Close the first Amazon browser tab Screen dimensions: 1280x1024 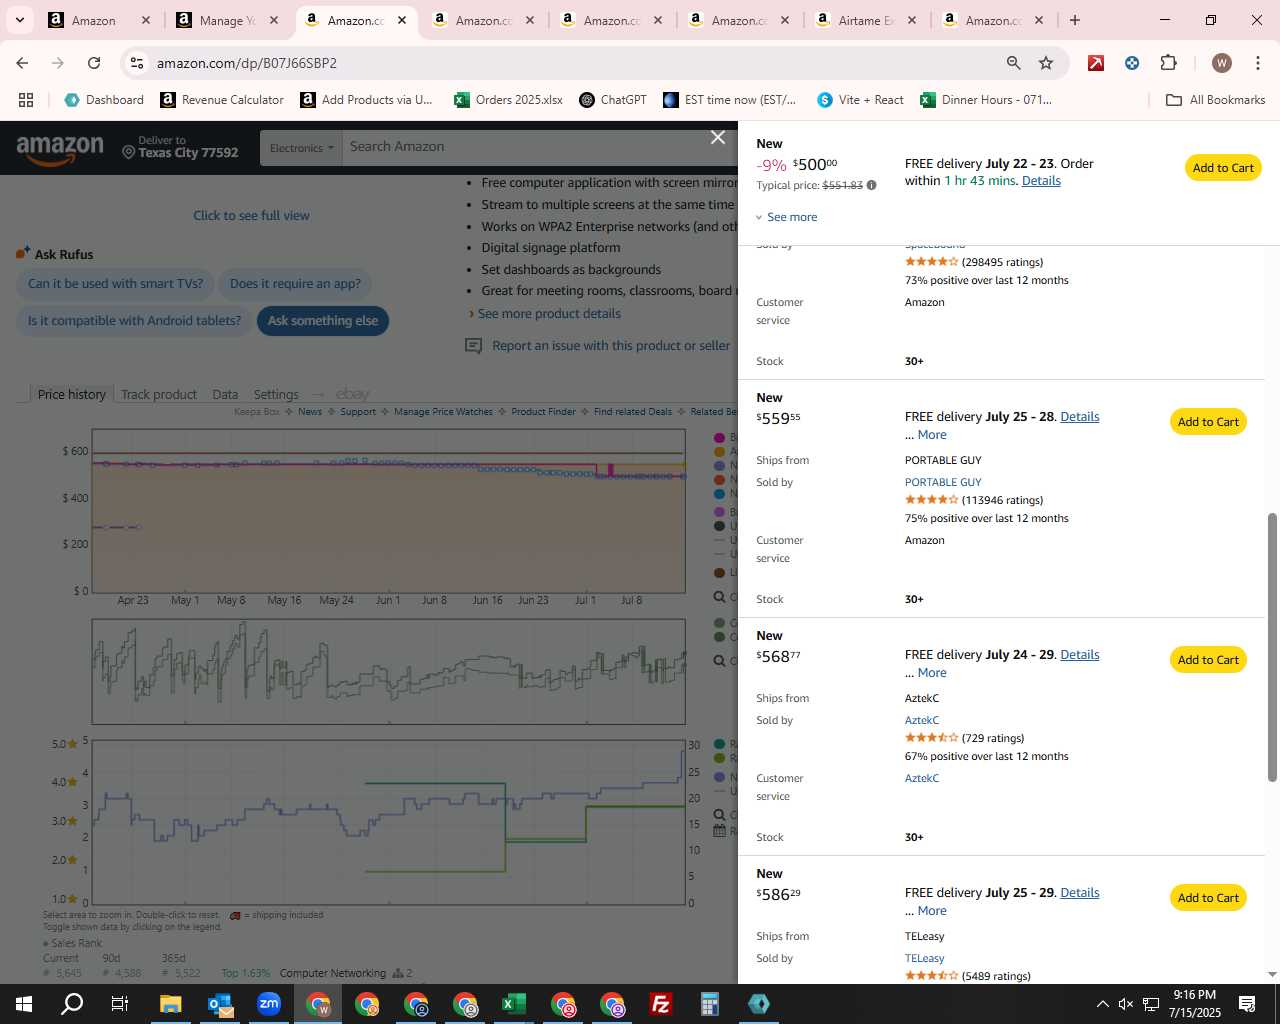click(x=146, y=20)
